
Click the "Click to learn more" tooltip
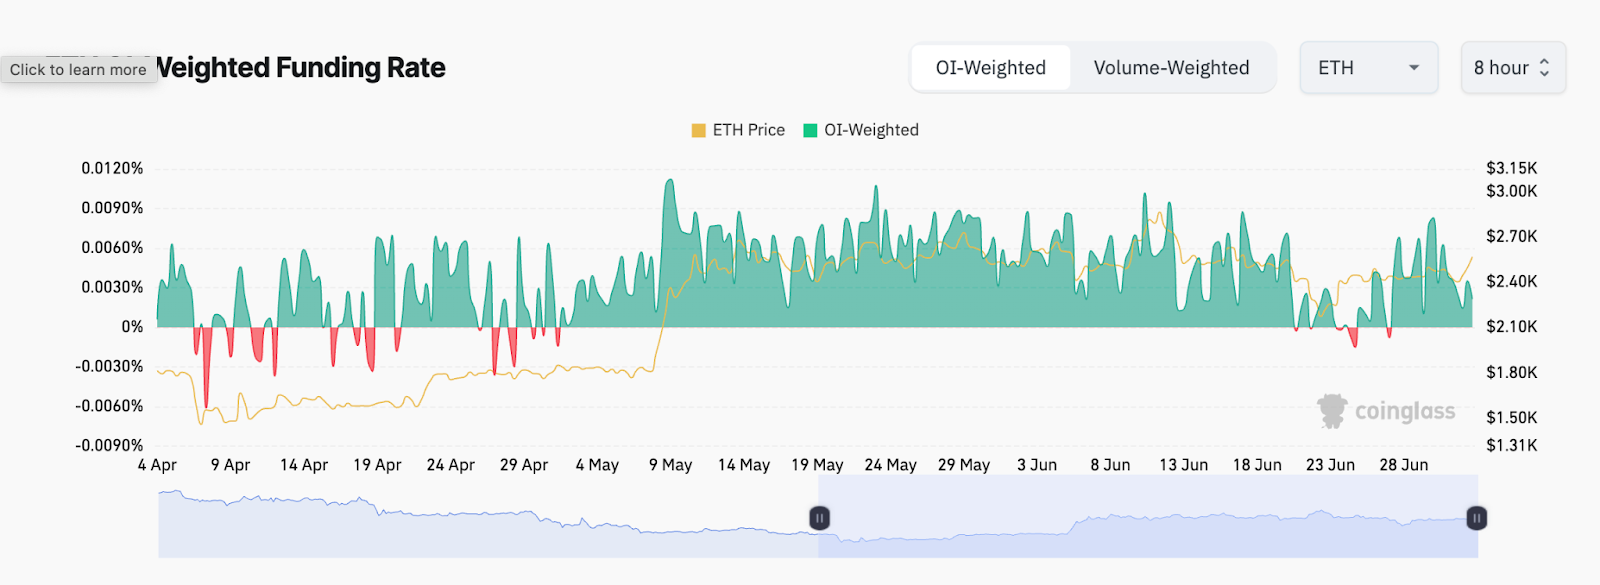78,70
